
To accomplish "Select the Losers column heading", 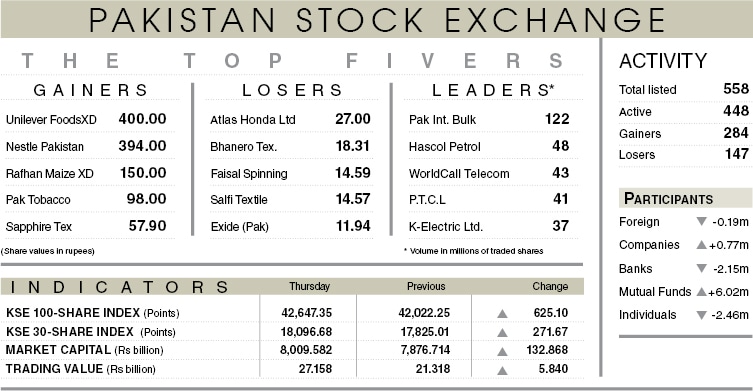I will [292, 90].
